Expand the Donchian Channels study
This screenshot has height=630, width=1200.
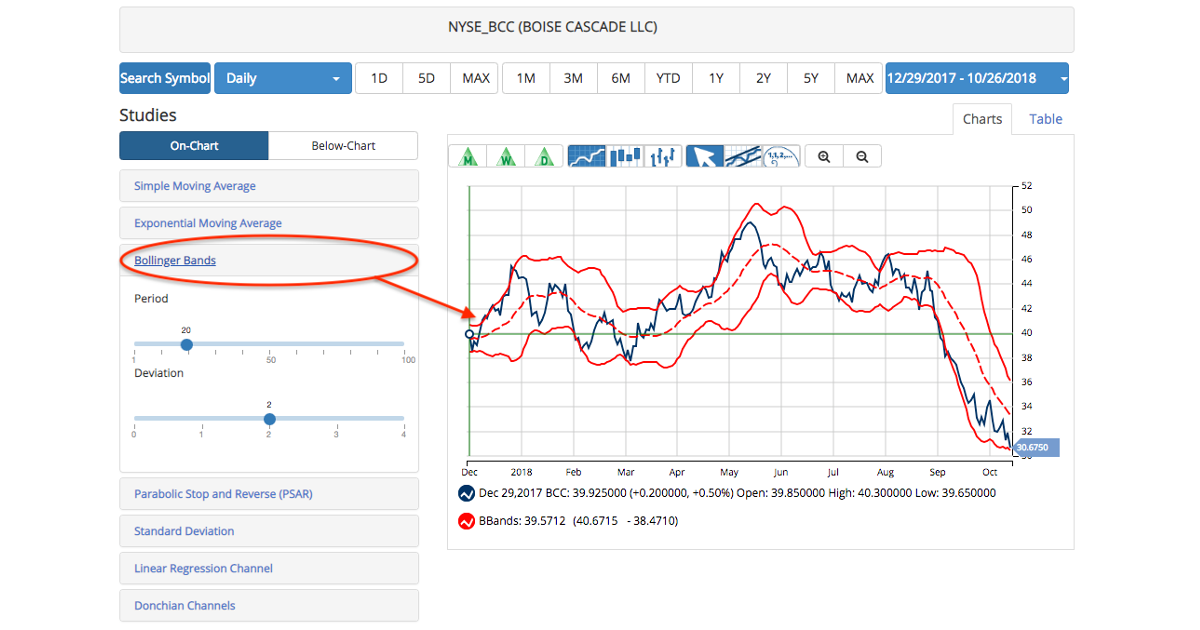click(268, 605)
